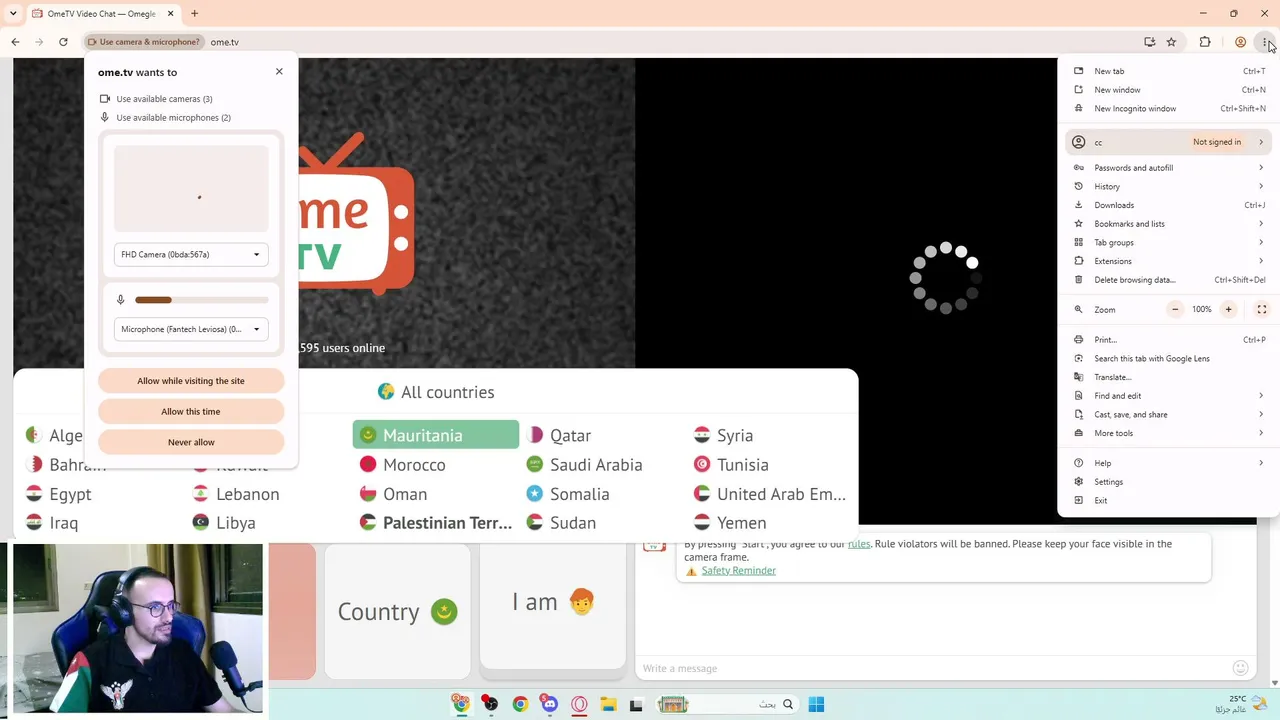Bookmark this tab with the star icon
This screenshot has height=720, width=1280.
pyautogui.click(x=1171, y=42)
